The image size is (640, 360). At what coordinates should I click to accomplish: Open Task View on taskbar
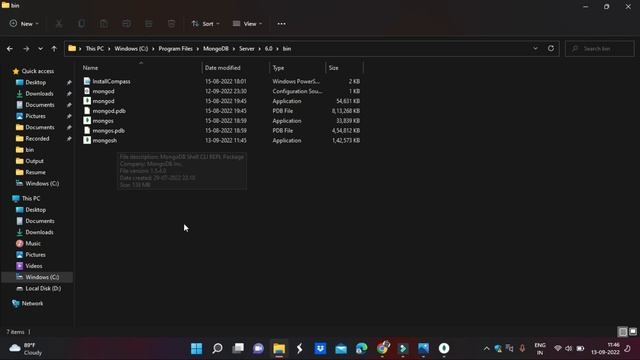point(238,348)
